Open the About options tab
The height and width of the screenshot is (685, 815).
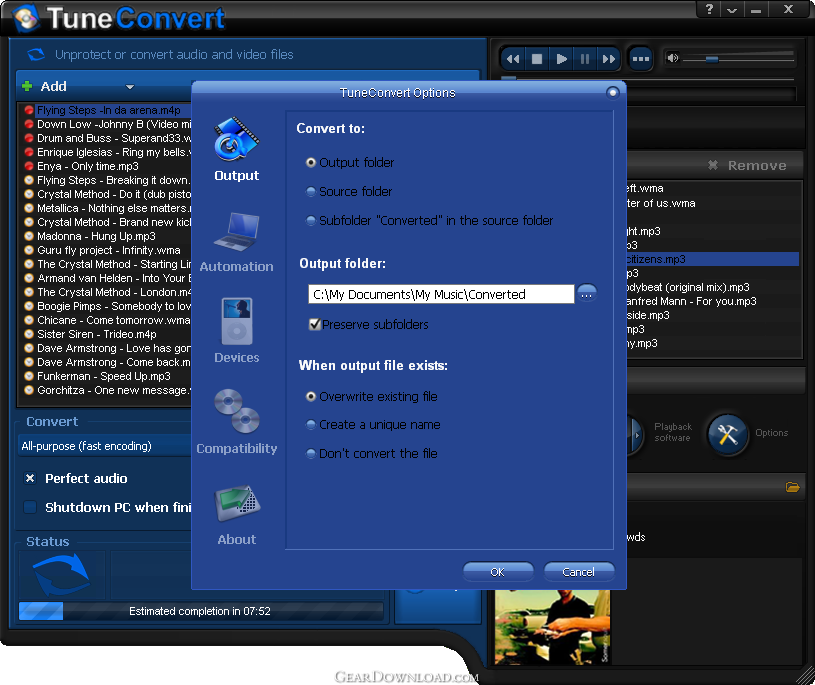point(236,516)
